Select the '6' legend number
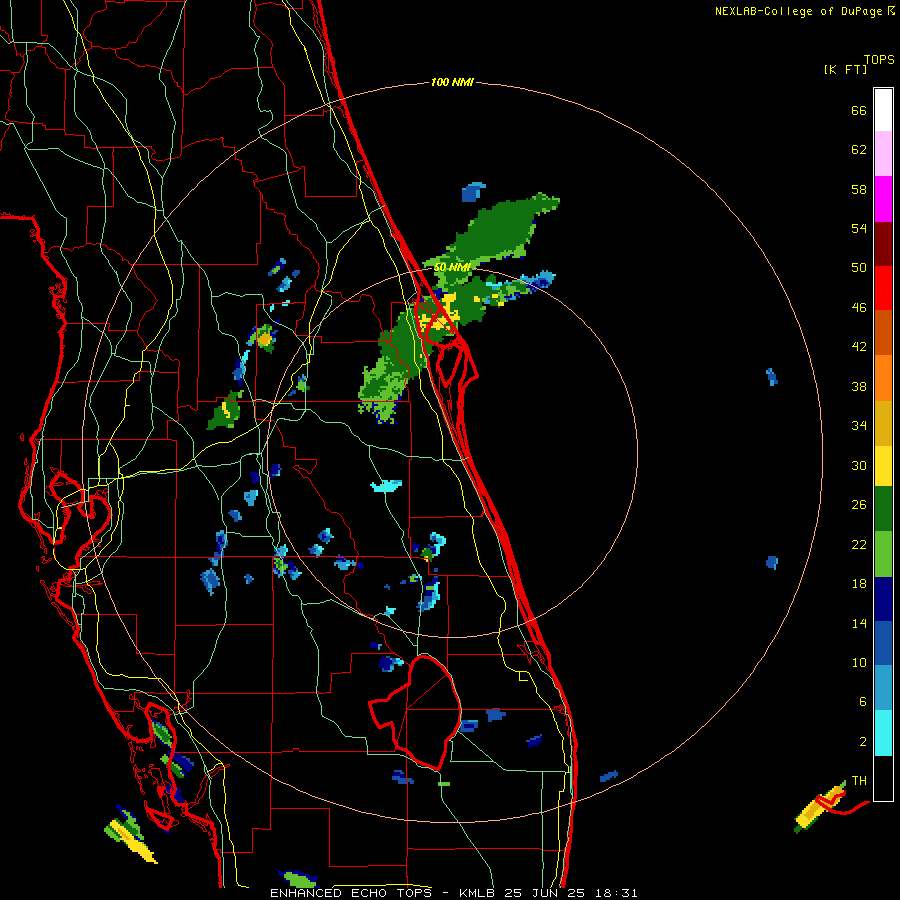Image resolution: width=900 pixels, height=900 pixels. pos(863,702)
